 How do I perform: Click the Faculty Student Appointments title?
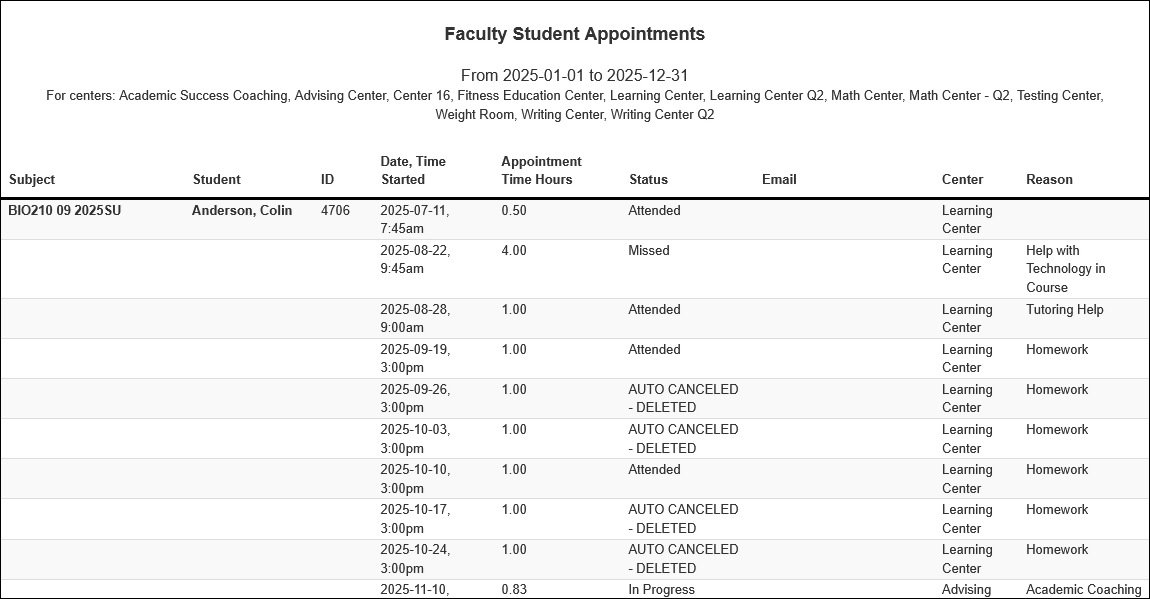point(575,34)
